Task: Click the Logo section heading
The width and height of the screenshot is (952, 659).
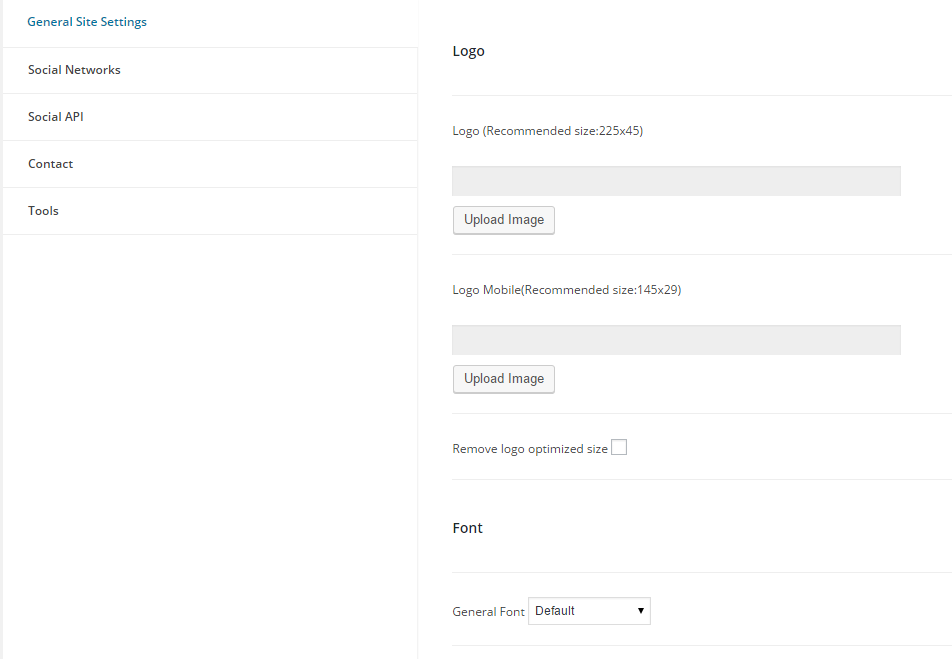Action: (x=468, y=51)
